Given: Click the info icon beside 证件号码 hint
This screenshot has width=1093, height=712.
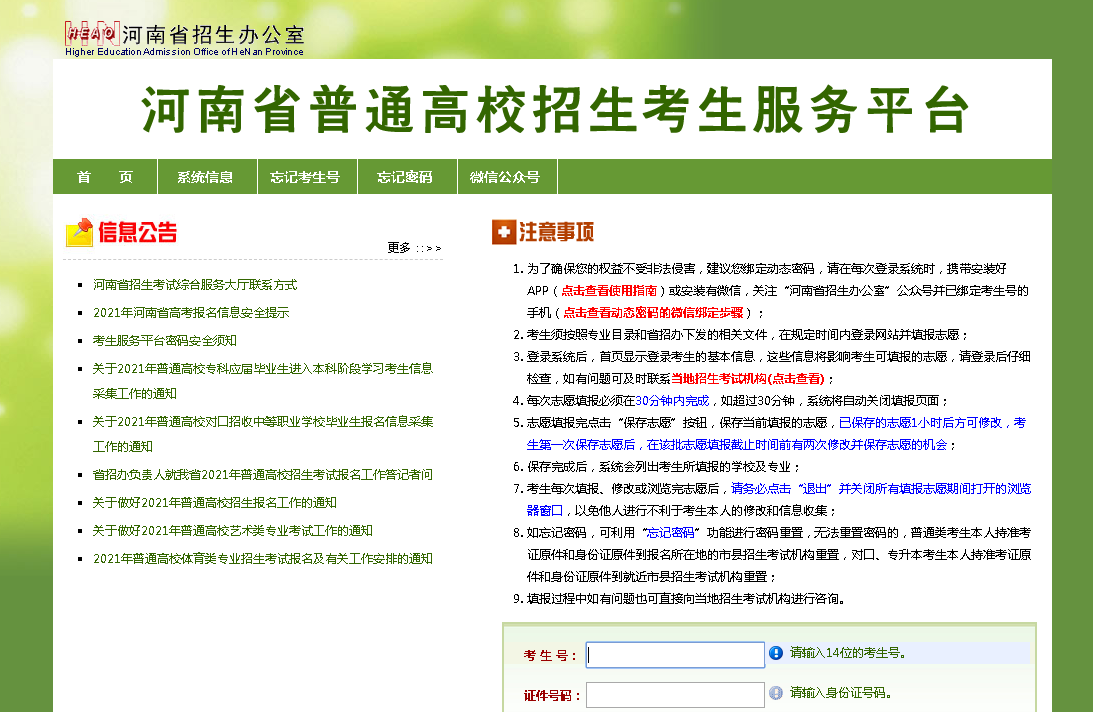Looking at the screenshot, I should (x=776, y=693).
